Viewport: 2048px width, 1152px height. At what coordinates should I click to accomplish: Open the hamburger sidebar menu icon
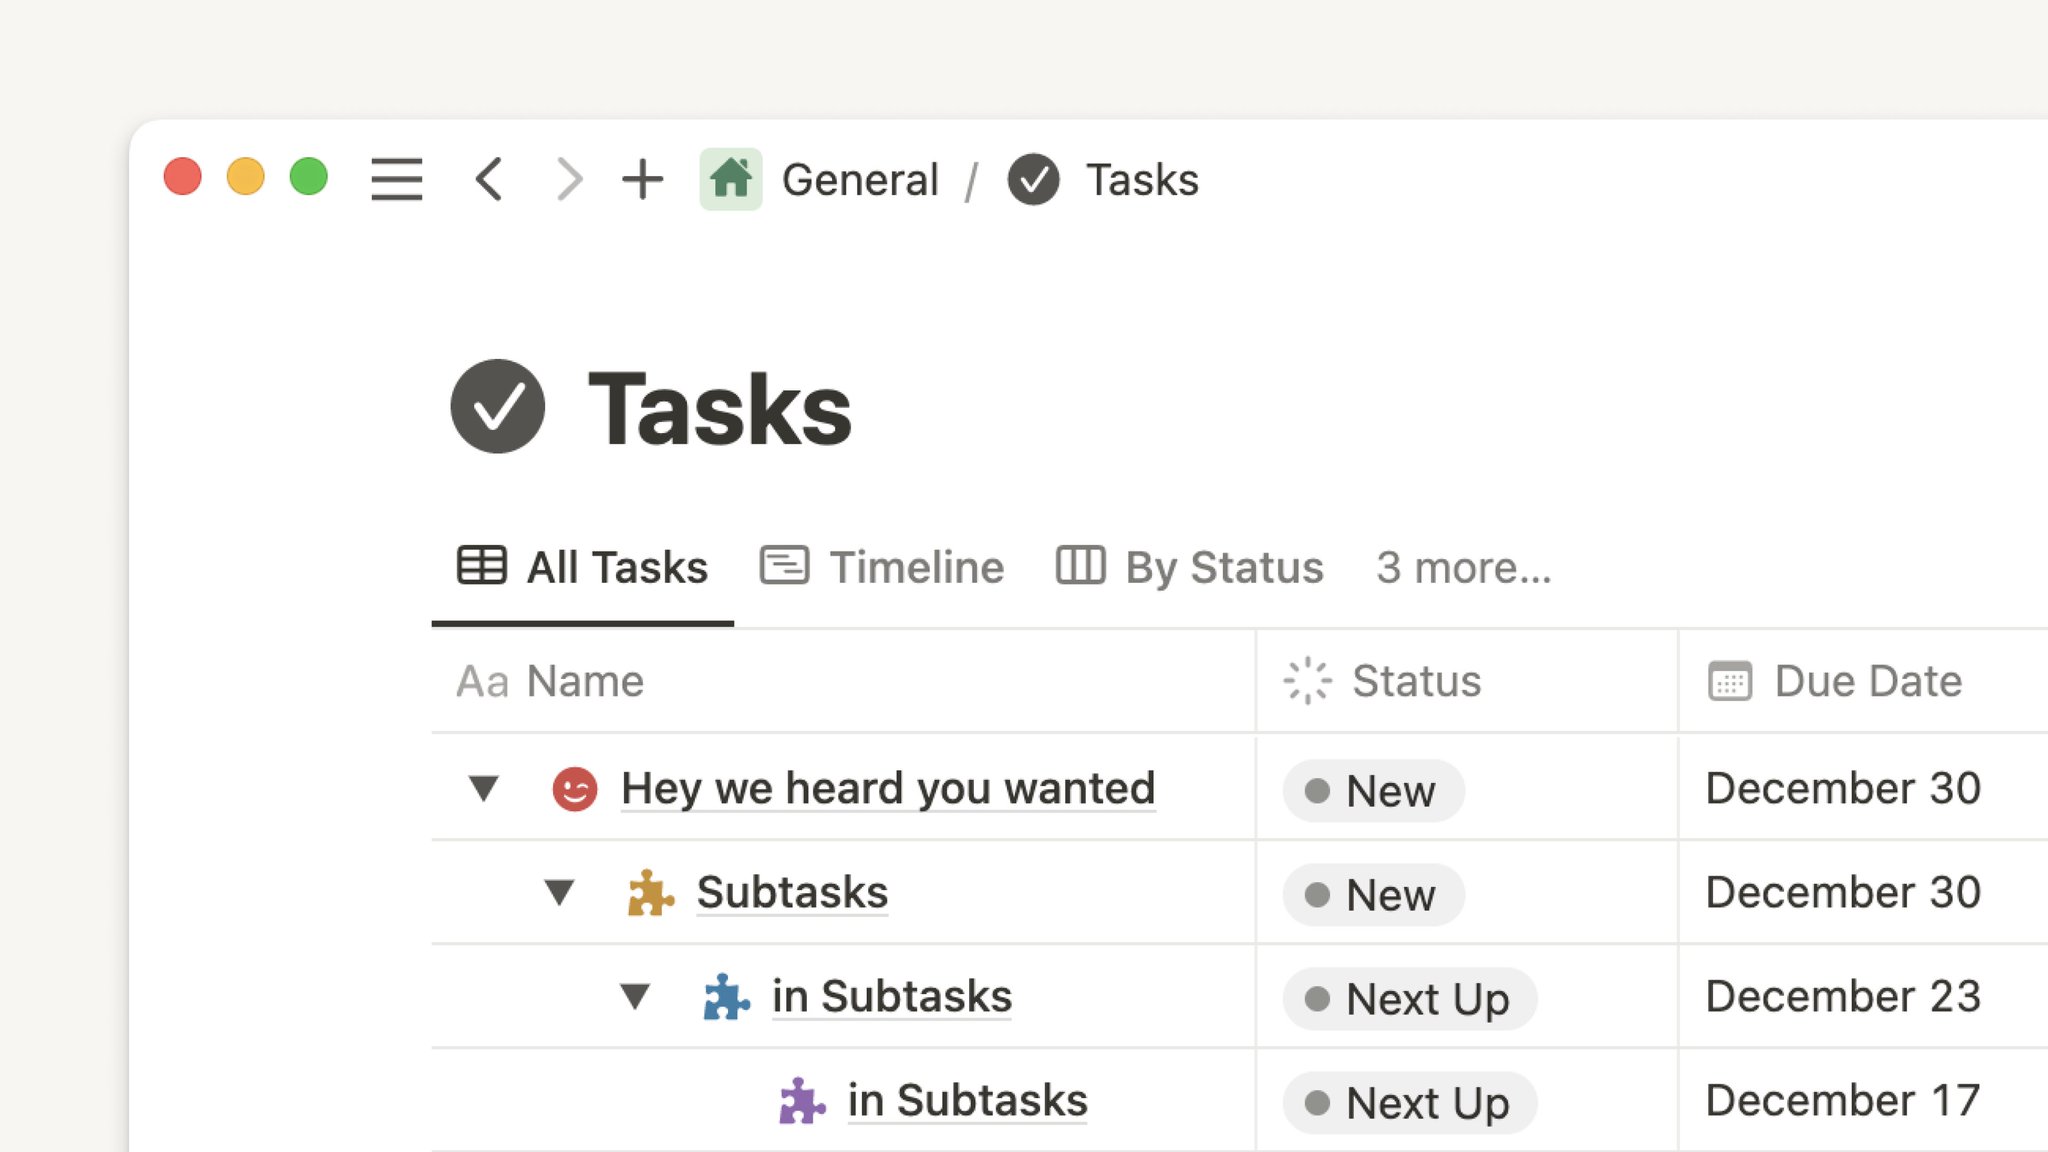tap(396, 179)
